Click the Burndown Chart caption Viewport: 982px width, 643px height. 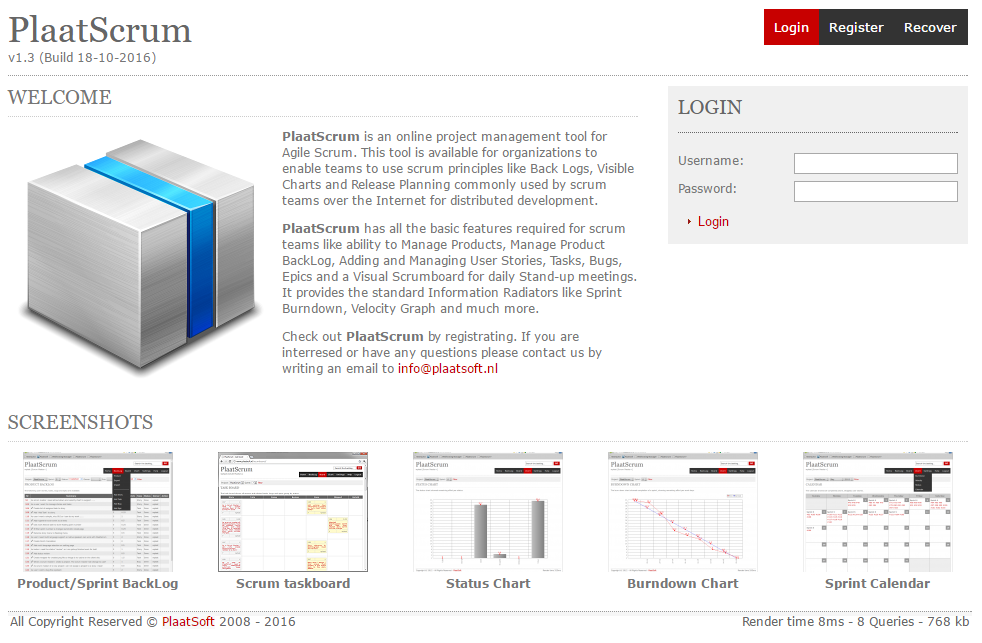(x=683, y=584)
